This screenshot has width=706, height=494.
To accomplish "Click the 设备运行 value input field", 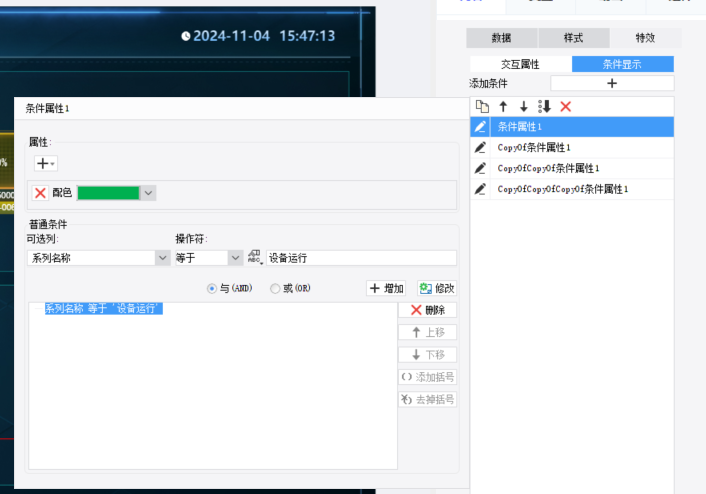I will pyautogui.click(x=361, y=258).
